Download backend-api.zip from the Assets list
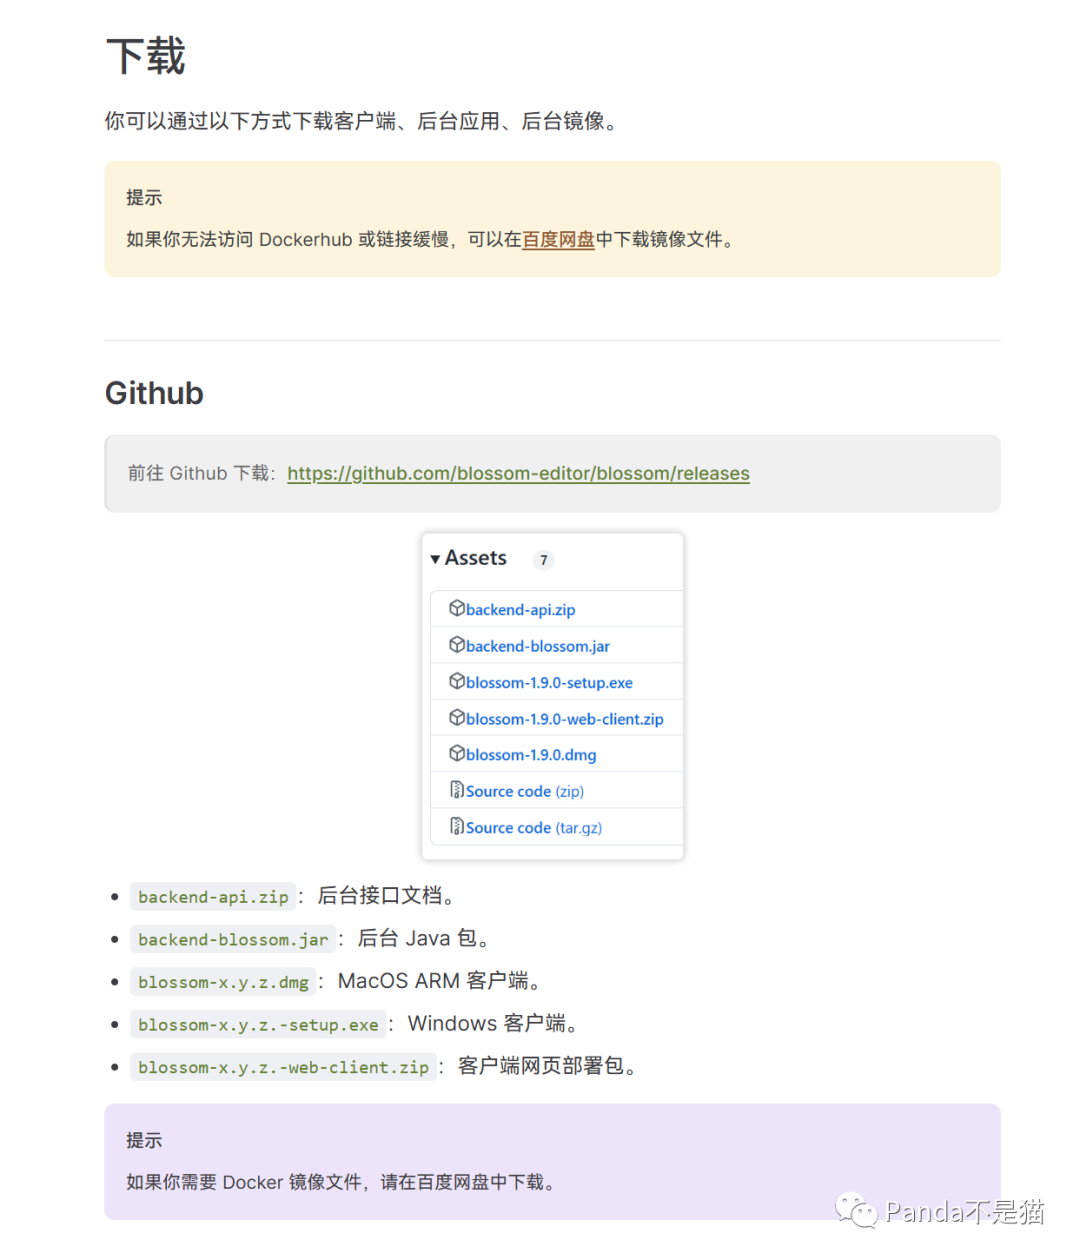Image resolution: width=1080 pixels, height=1260 pixels. pyautogui.click(x=520, y=609)
